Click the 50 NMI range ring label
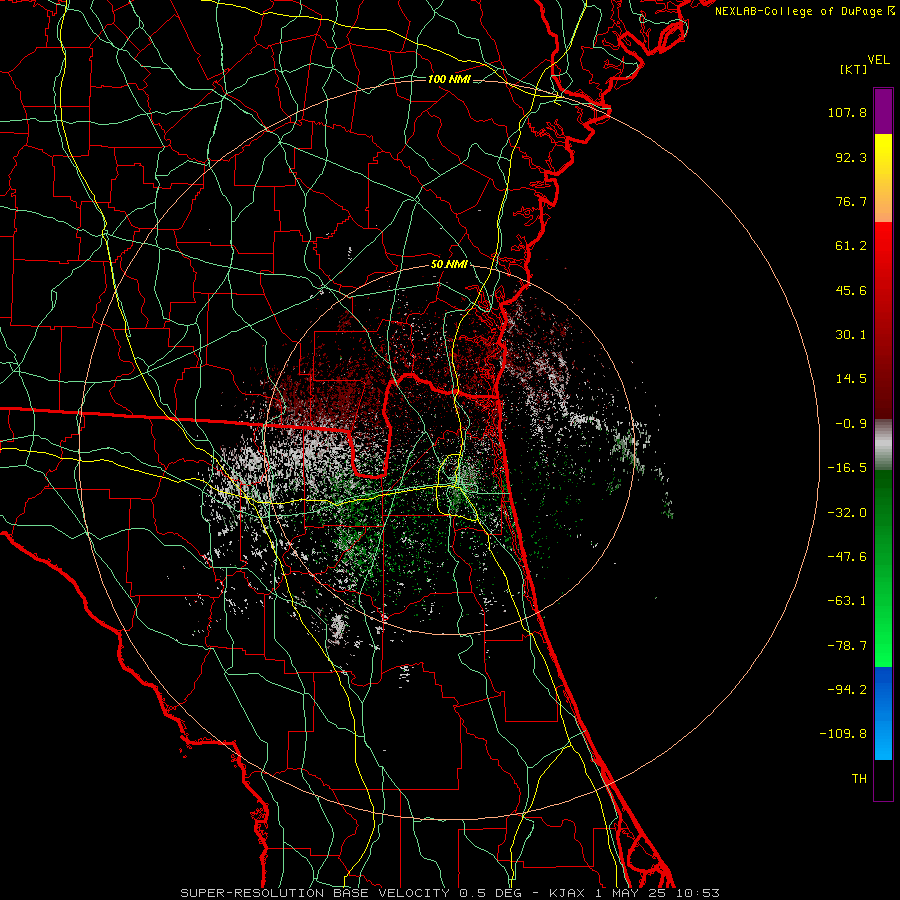The image size is (900, 900). pos(449,265)
